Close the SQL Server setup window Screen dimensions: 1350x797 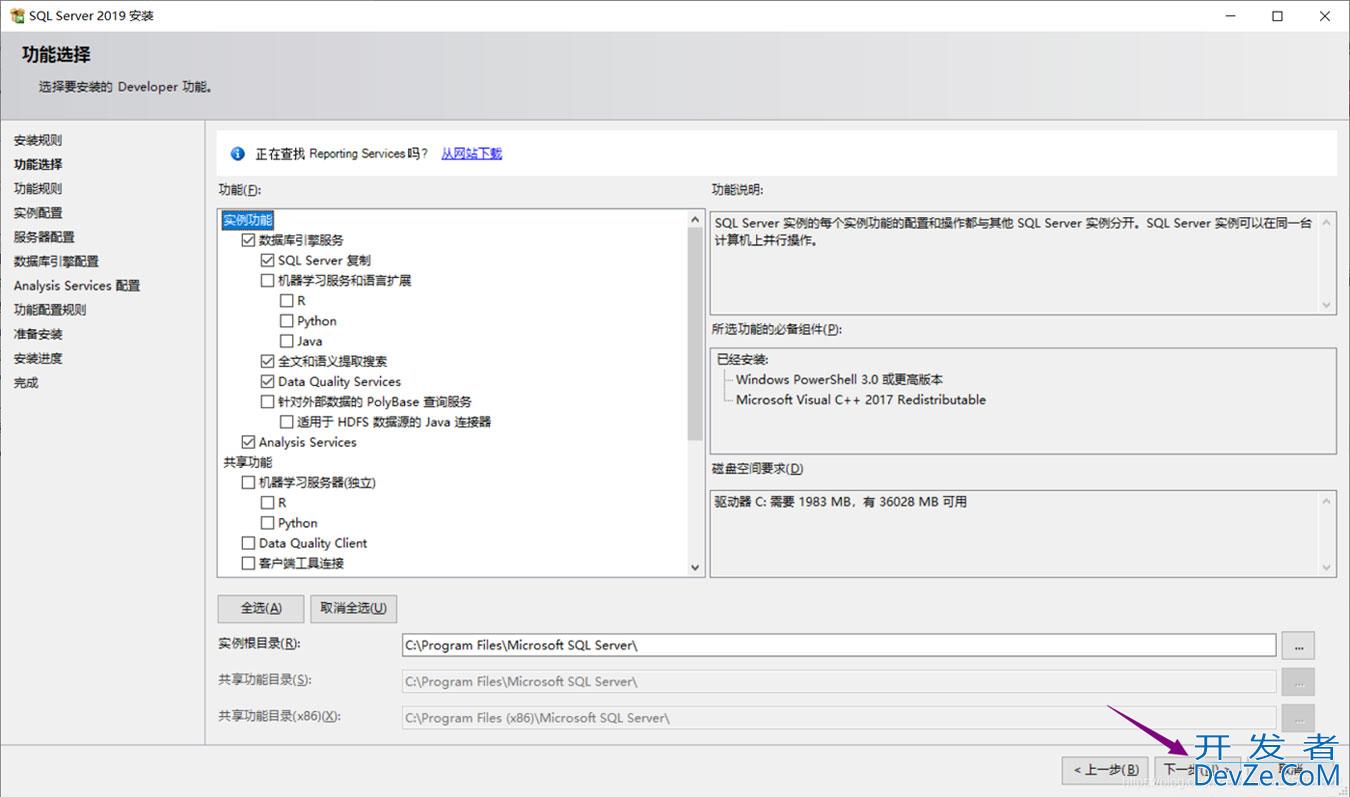[1324, 16]
